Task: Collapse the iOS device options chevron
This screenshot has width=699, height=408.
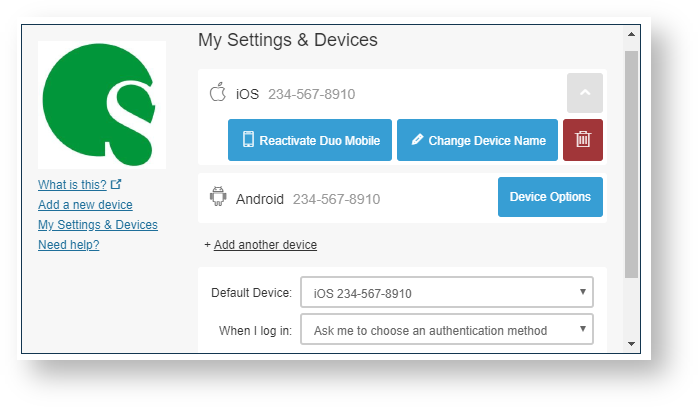Action: tap(585, 93)
